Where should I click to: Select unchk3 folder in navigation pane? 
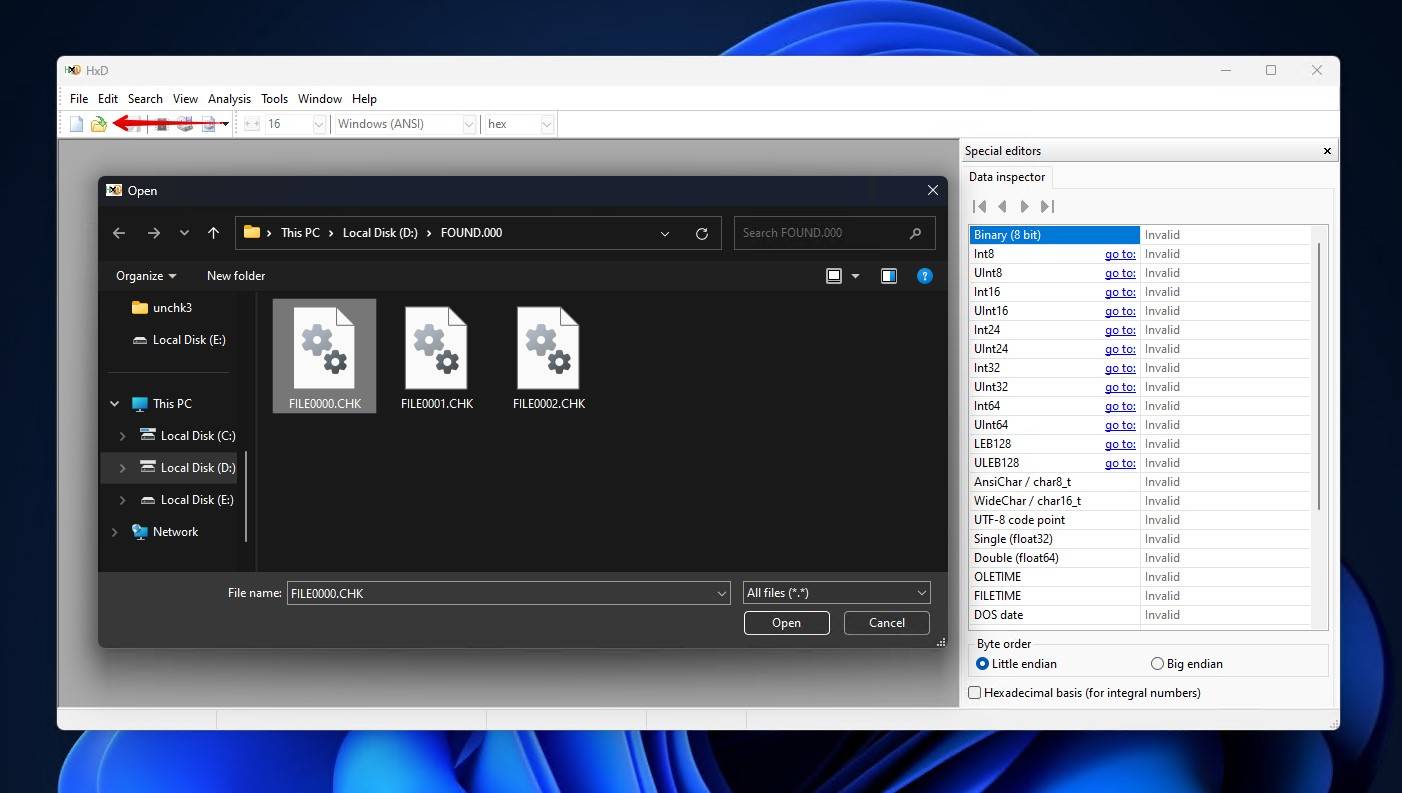tap(161, 308)
